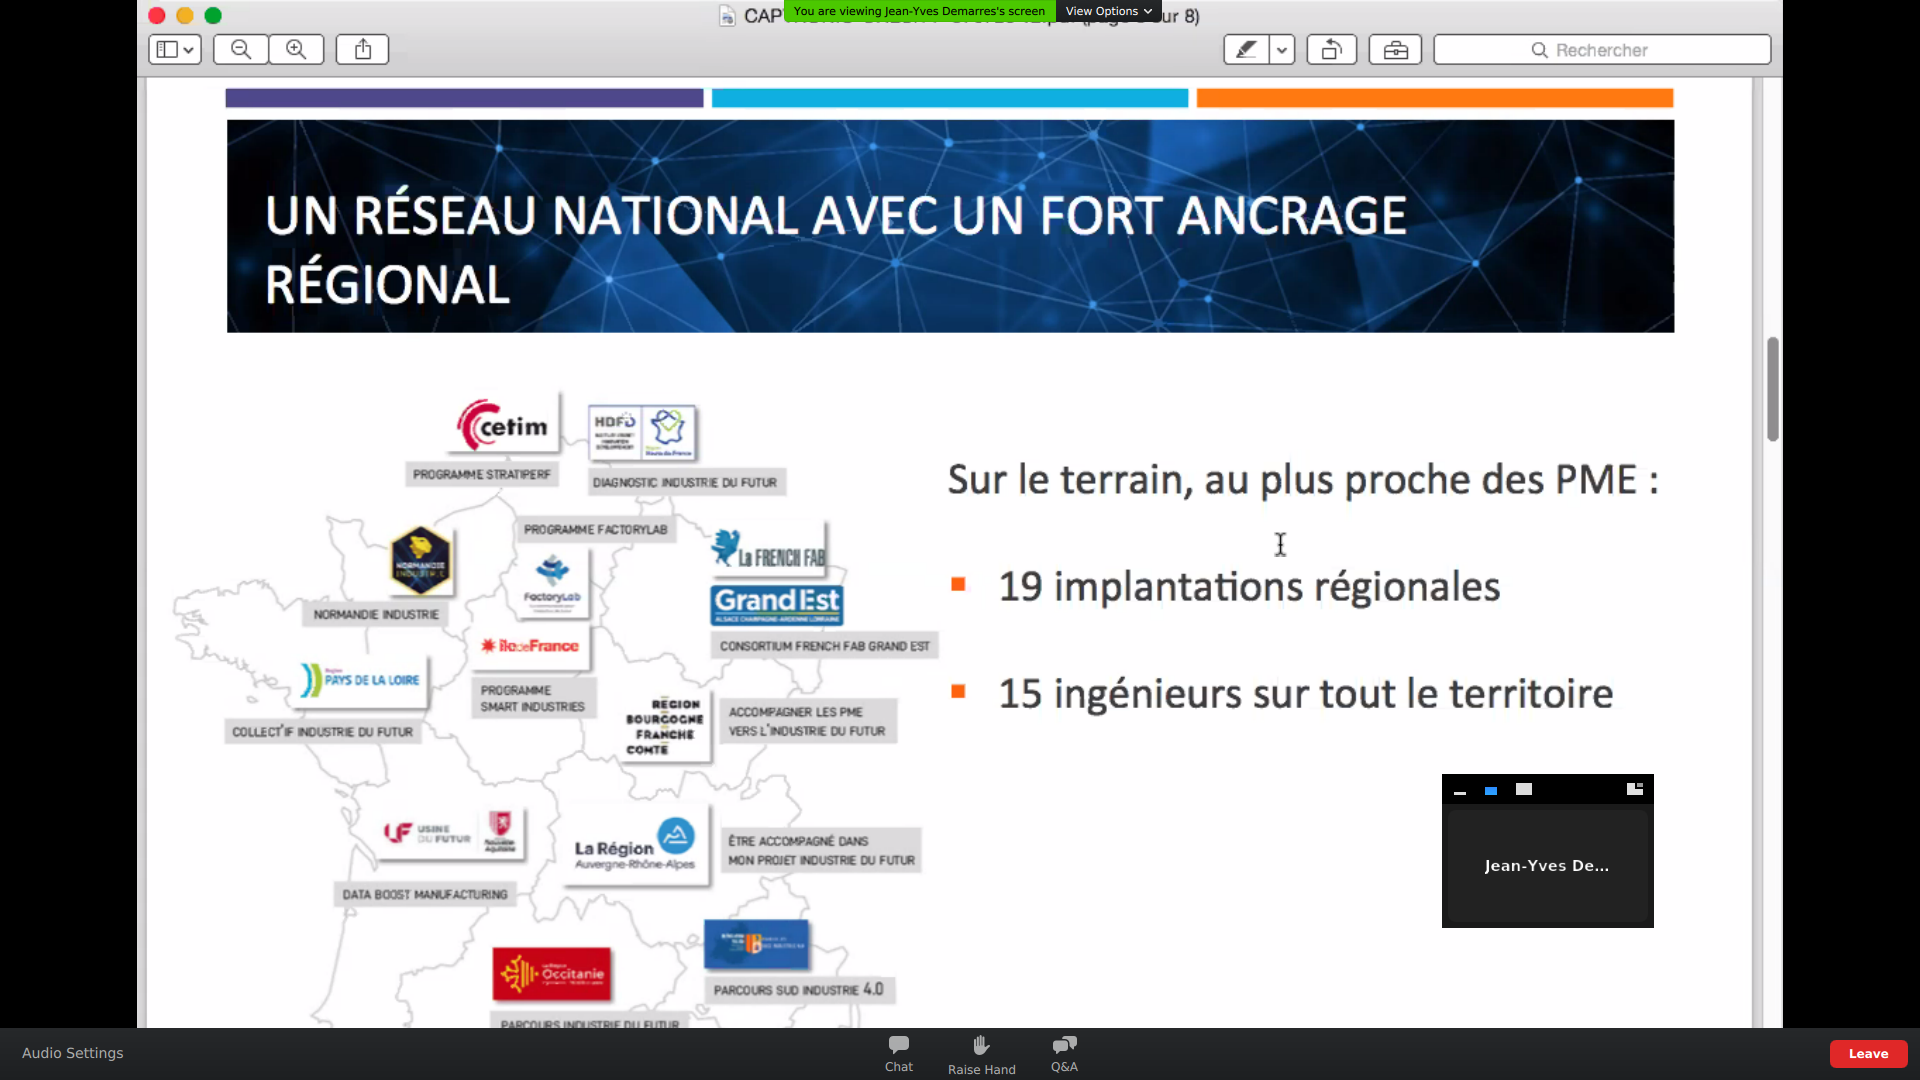The height and width of the screenshot is (1080, 1920).
Task: Click the zoom in magnifier button
Action: point(296,49)
